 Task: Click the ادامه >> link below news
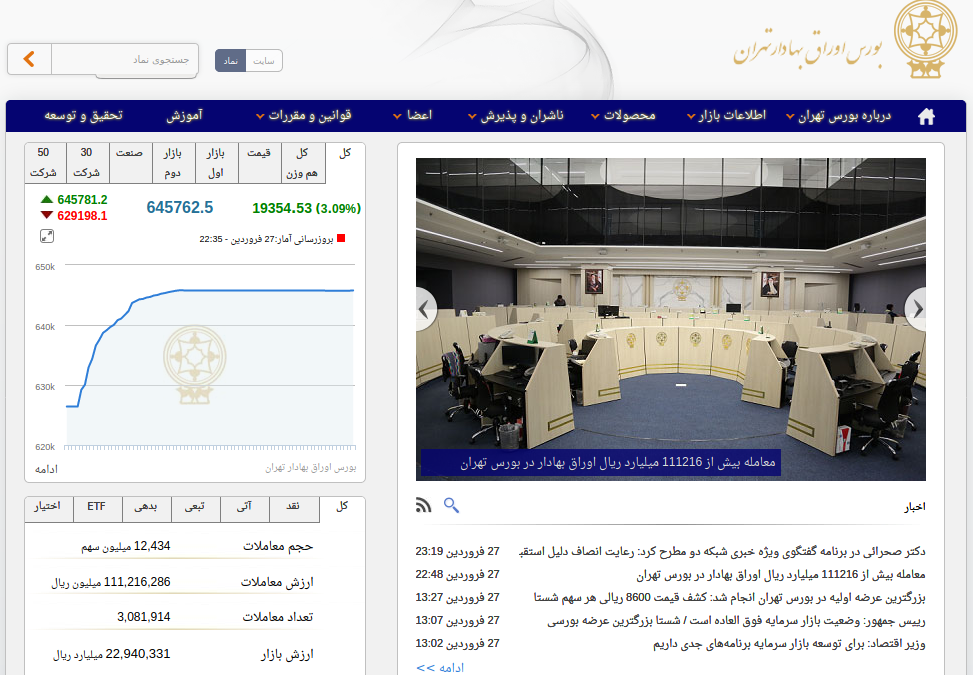pyautogui.click(x=440, y=668)
